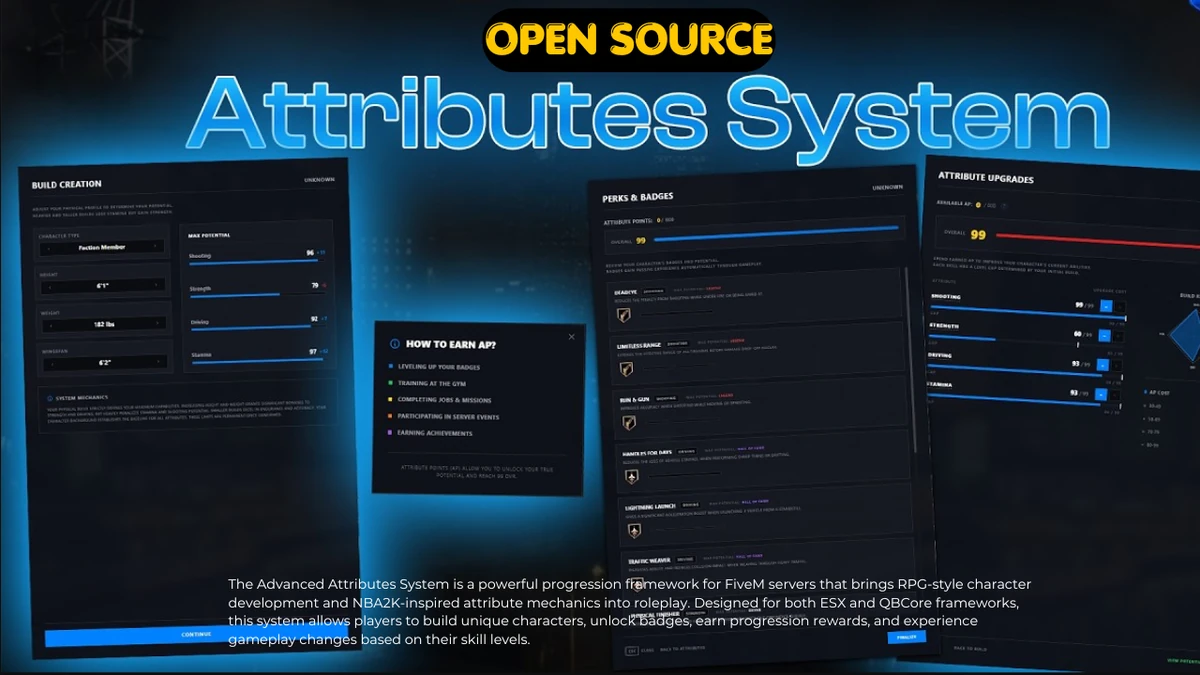
Task: Click the Limitless Range badge icon
Action: click(x=626, y=369)
